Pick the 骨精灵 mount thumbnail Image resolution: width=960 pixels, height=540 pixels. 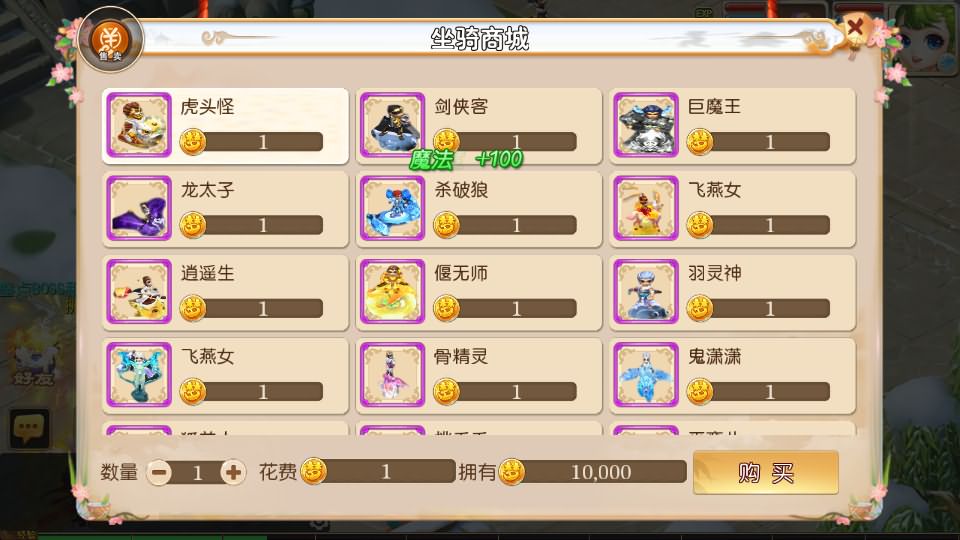392,375
